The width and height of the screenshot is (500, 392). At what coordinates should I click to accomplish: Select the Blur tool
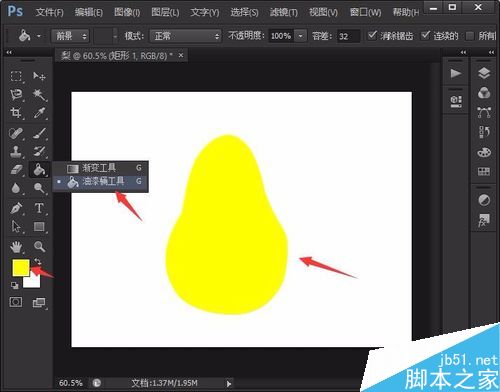(16, 188)
